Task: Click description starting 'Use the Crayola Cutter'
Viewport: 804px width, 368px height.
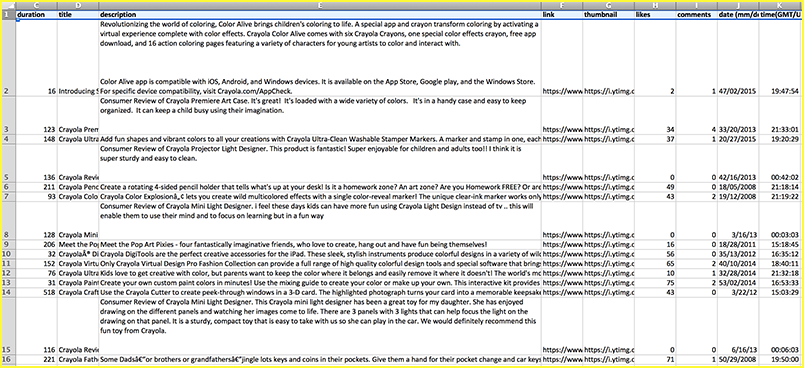Action: click(x=320, y=292)
